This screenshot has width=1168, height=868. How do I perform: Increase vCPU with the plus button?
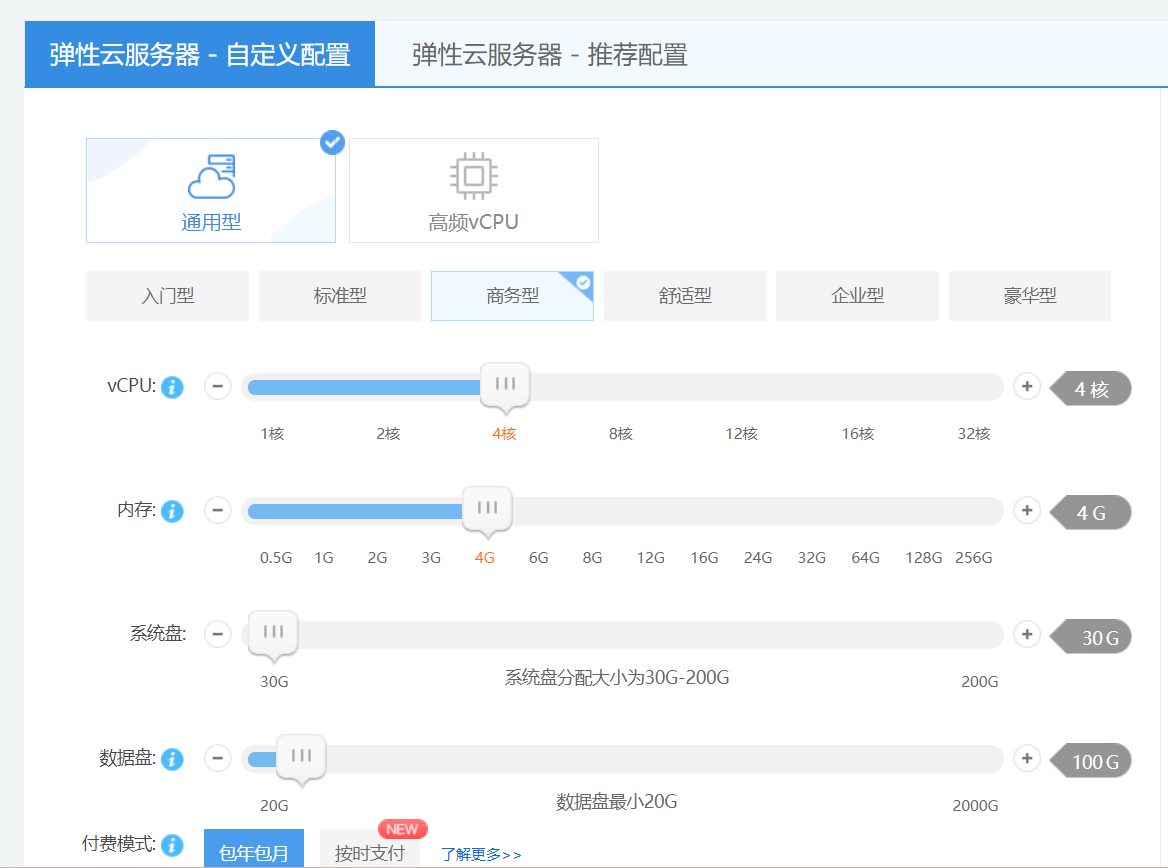pos(1027,386)
